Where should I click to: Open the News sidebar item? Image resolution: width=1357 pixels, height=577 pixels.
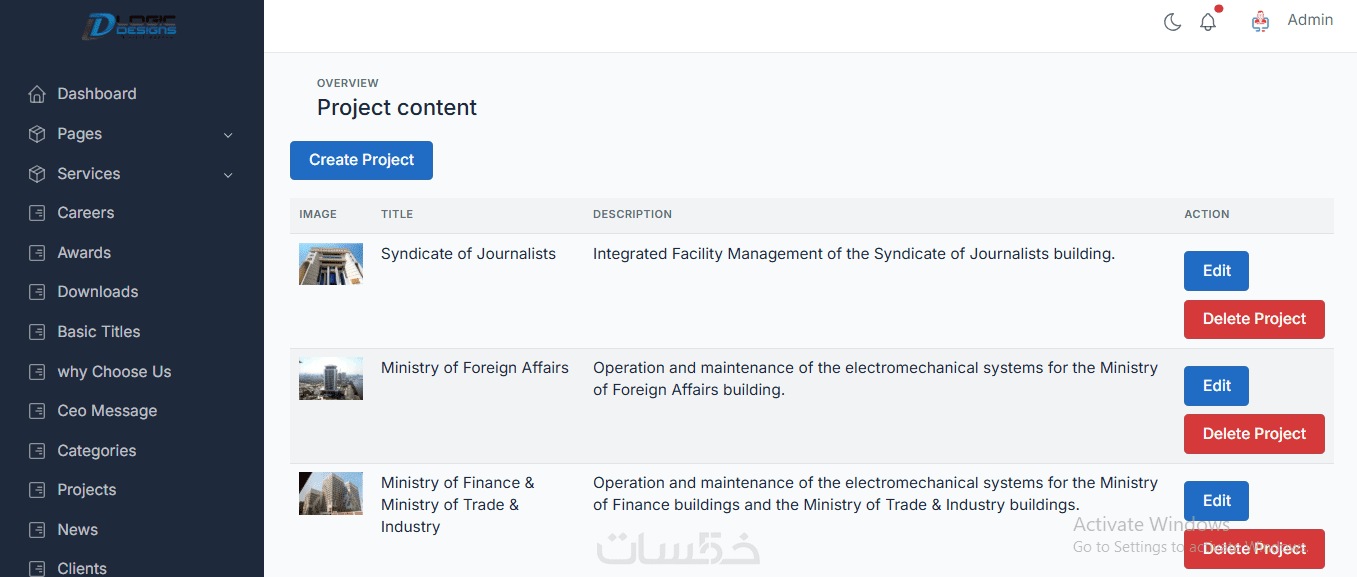click(77, 530)
